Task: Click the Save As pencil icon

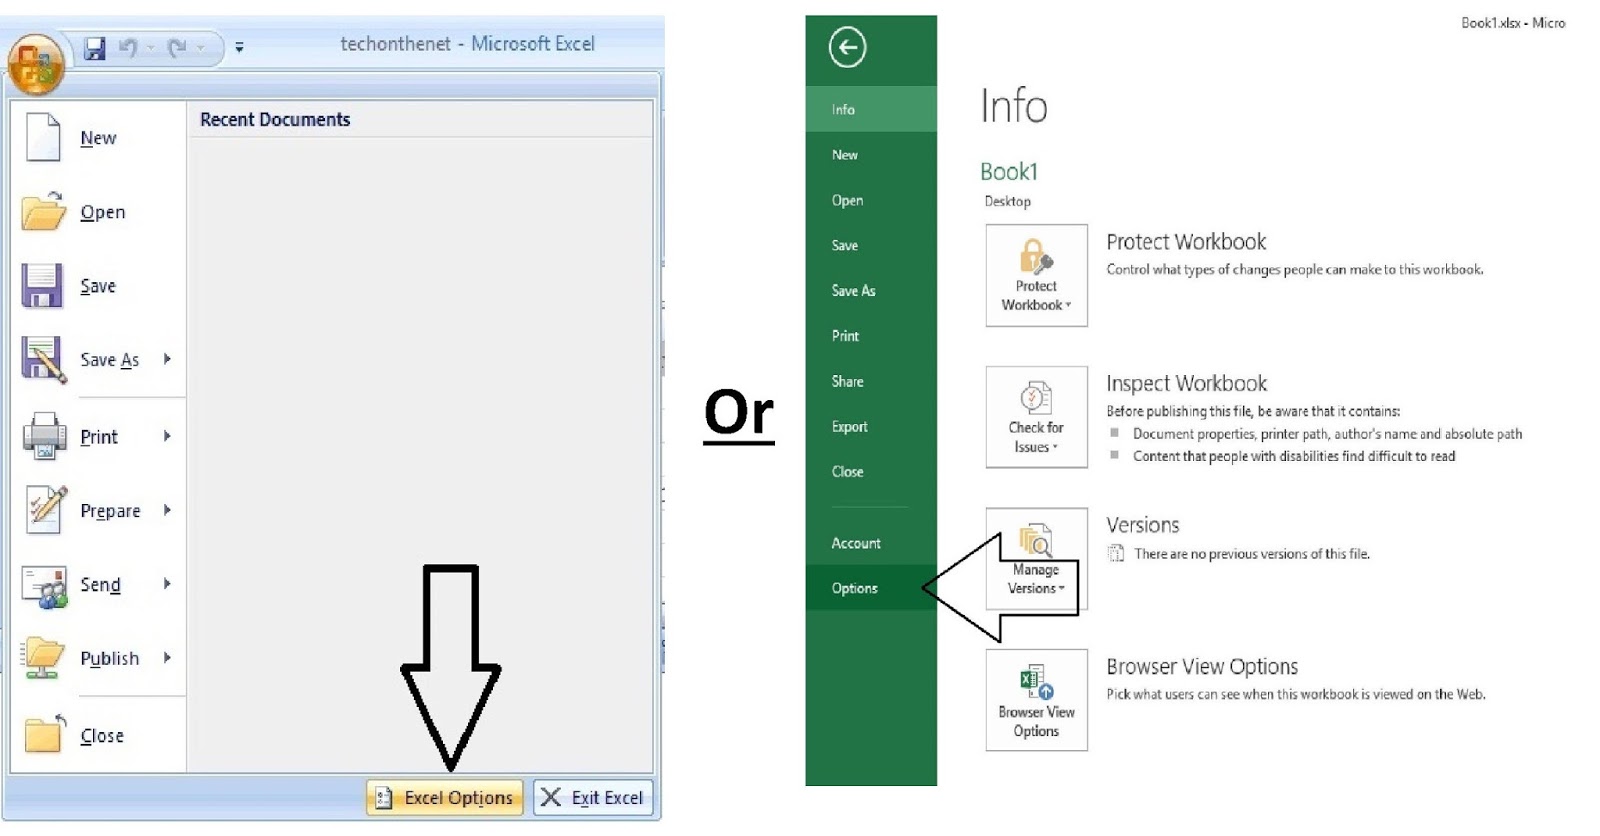Action: (44, 360)
